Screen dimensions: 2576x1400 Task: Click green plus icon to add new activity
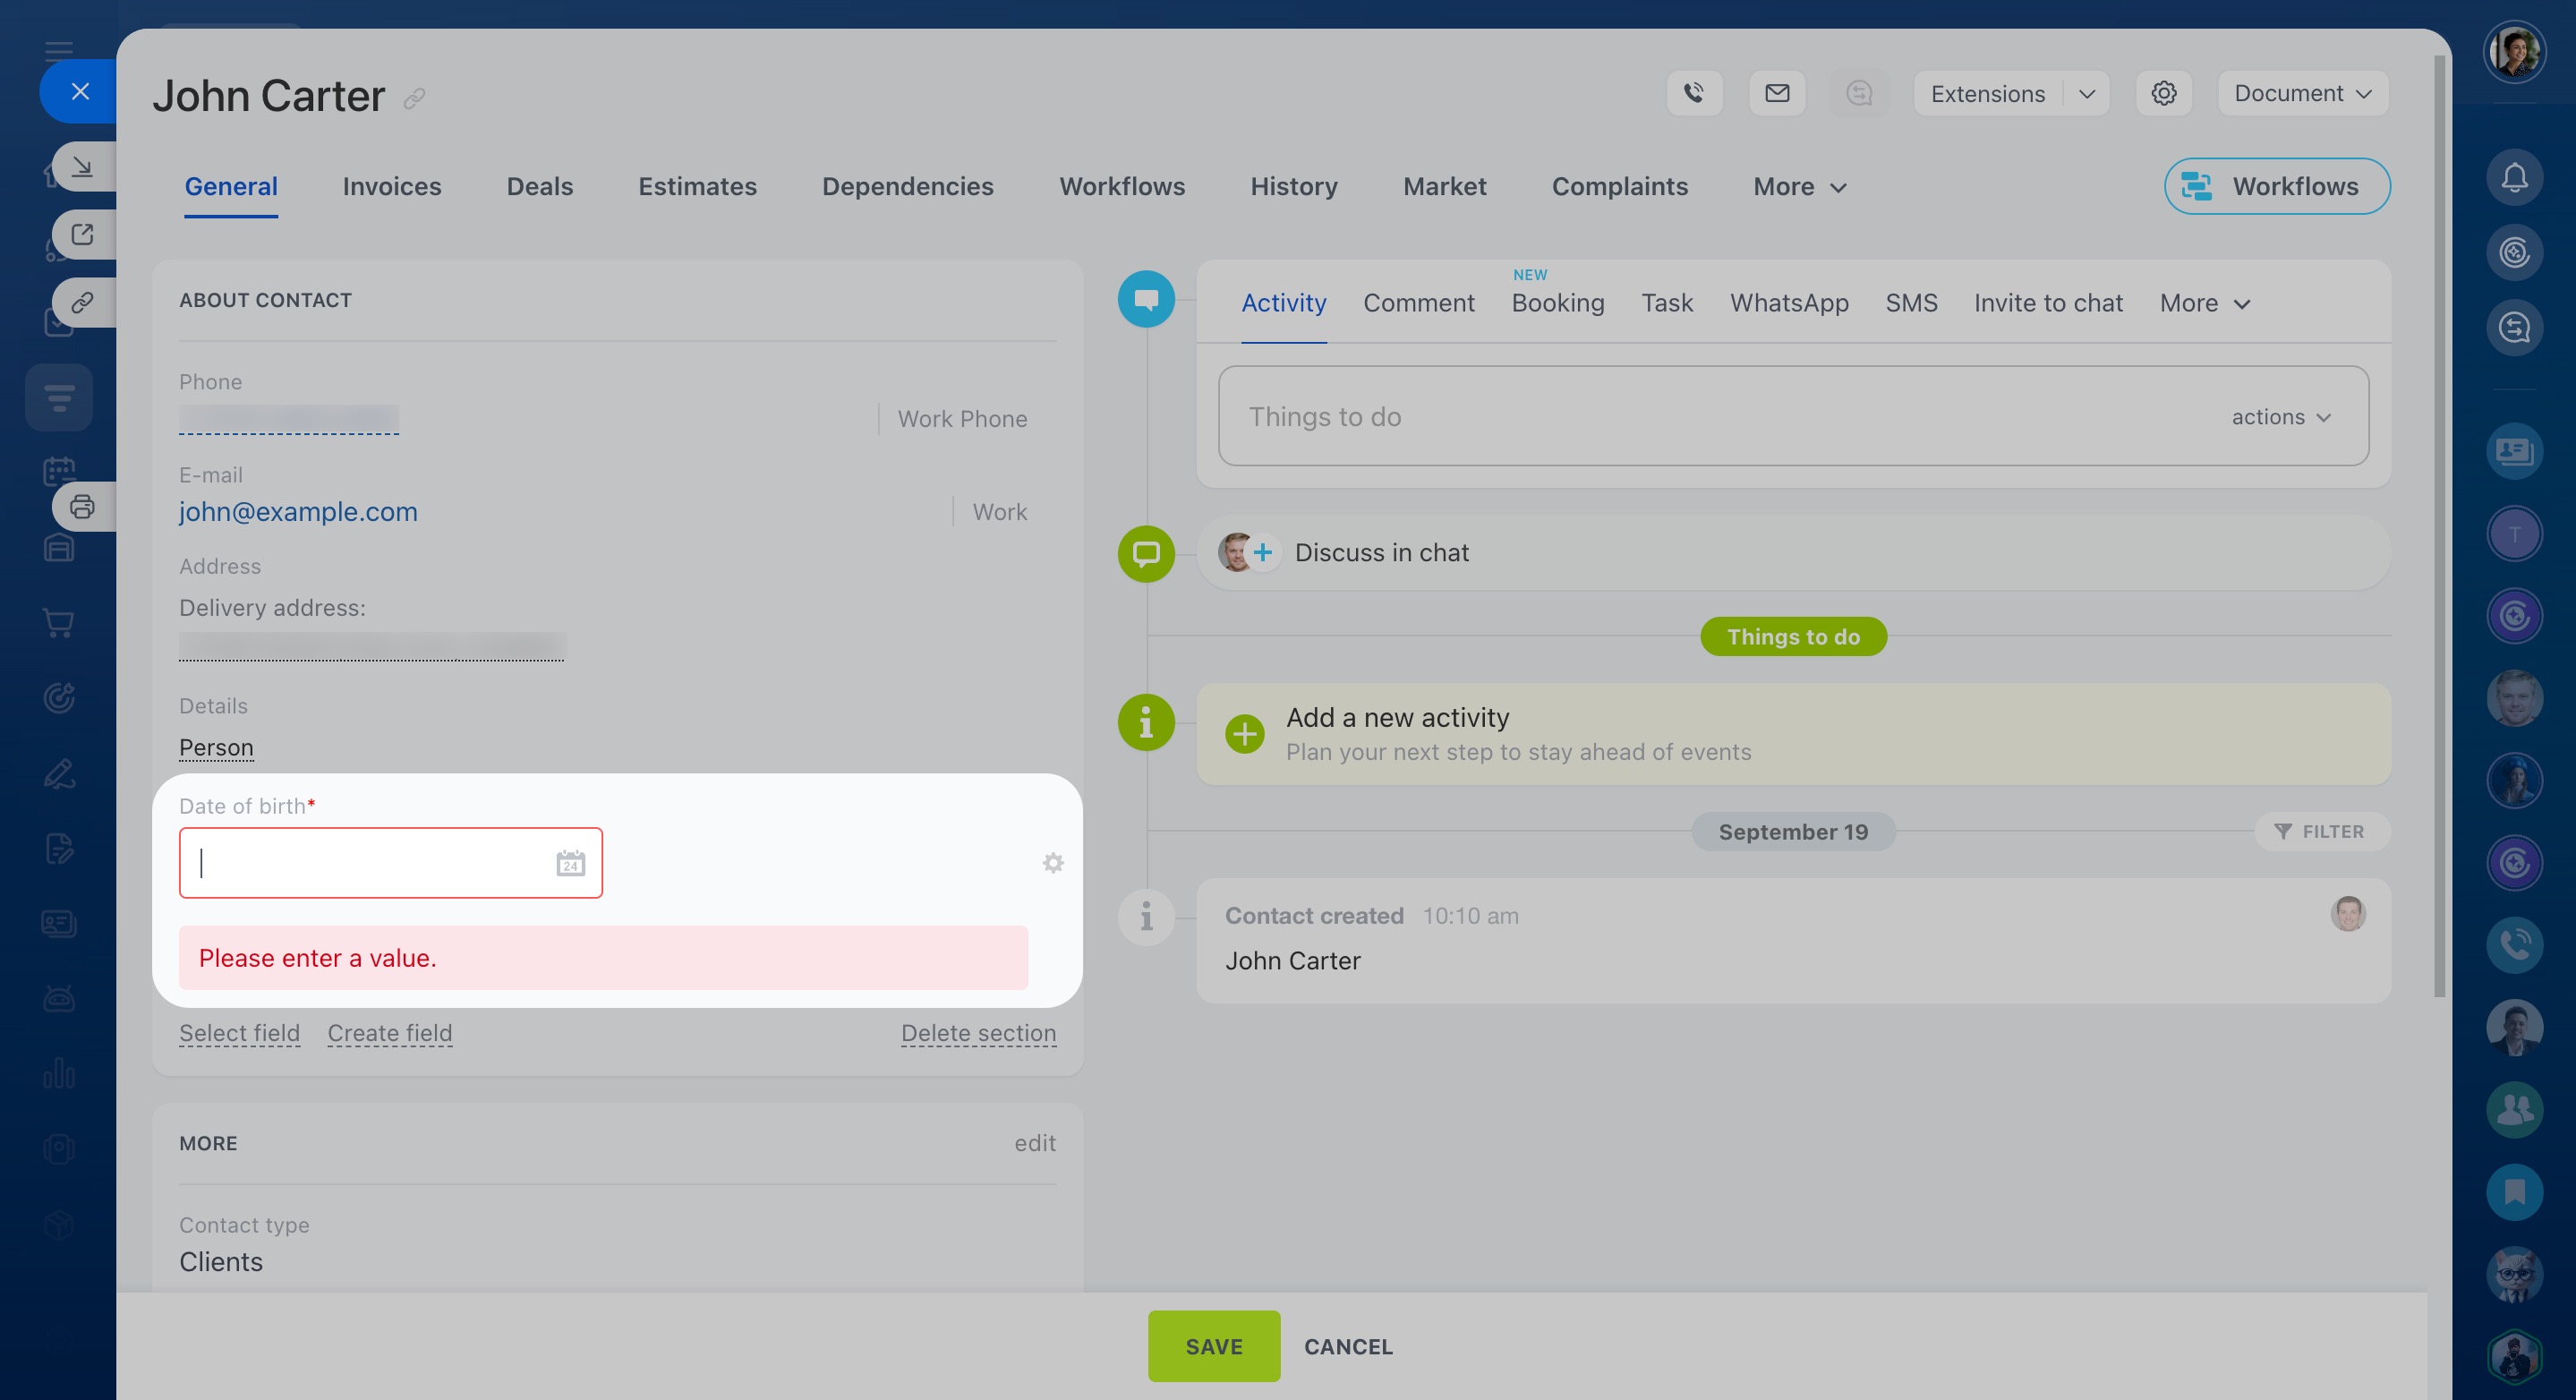[x=1245, y=734]
